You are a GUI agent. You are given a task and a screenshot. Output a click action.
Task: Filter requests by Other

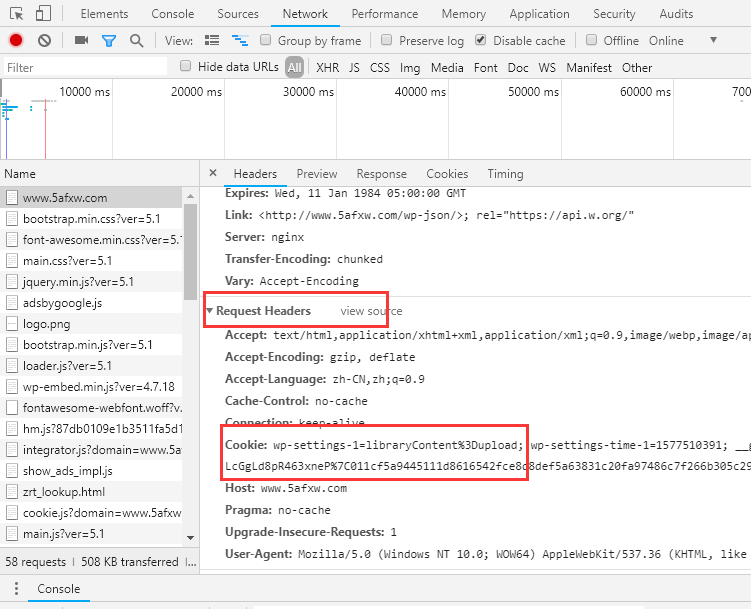click(637, 68)
